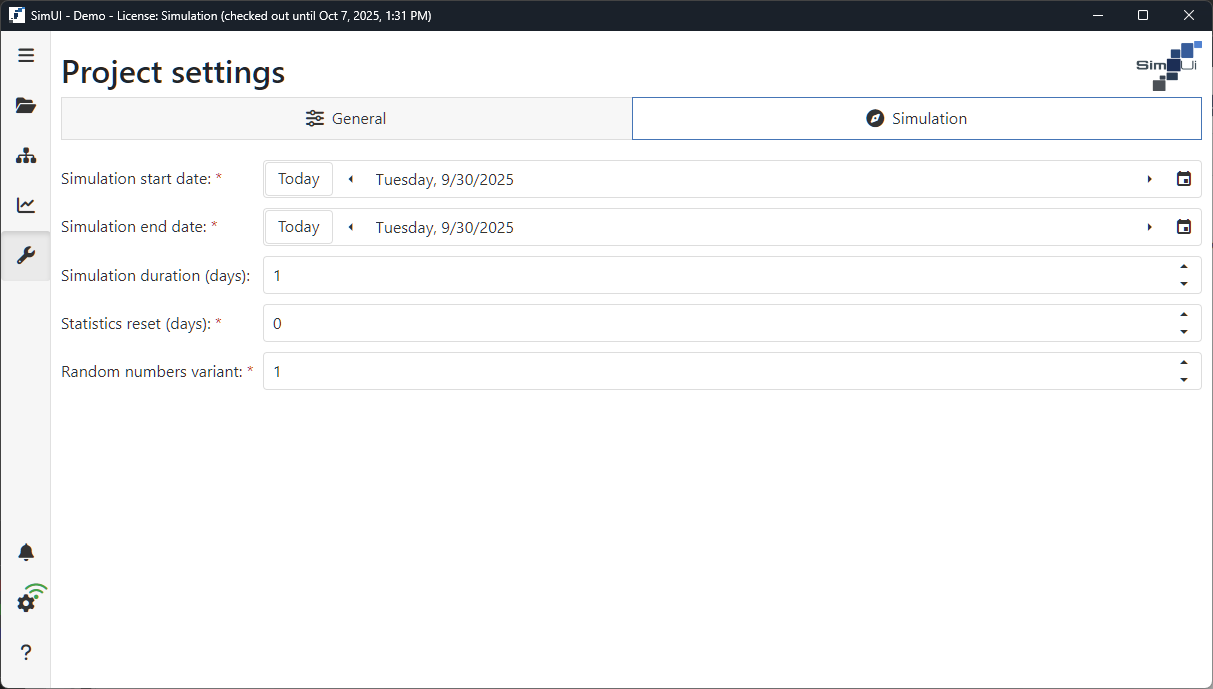
Task: Open calendar picker for simulation start date
Action: click(x=1184, y=179)
